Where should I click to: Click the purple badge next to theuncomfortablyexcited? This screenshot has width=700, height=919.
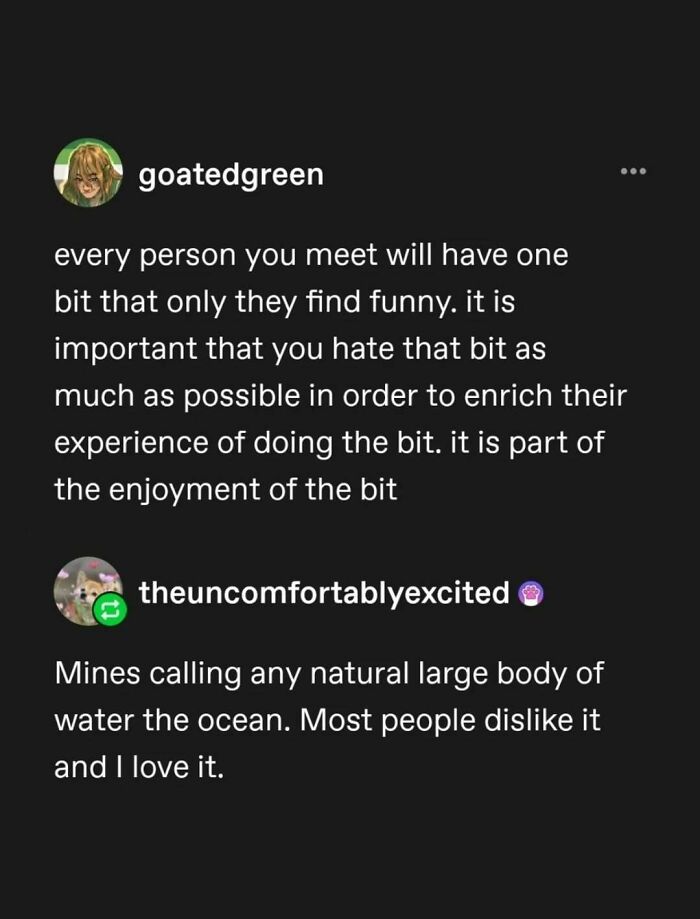530,592
